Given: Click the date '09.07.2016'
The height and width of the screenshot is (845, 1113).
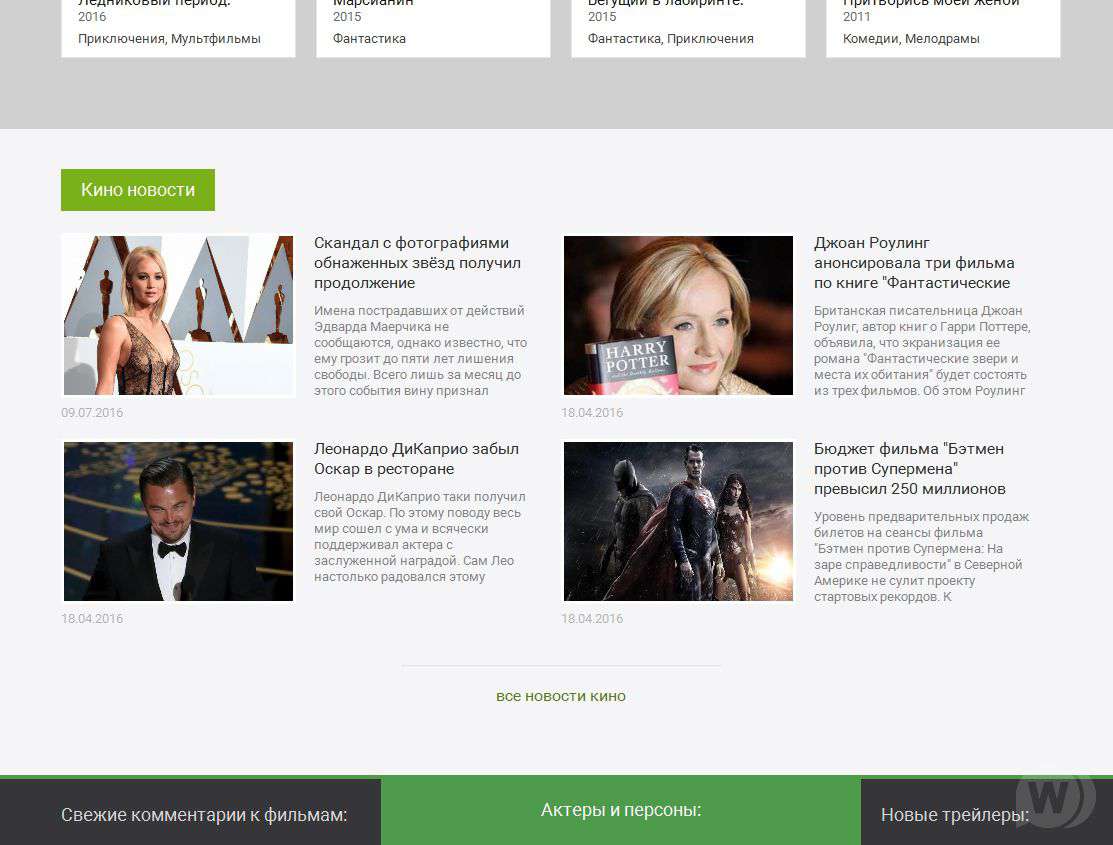Looking at the screenshot, I should [x=92, y=413].
